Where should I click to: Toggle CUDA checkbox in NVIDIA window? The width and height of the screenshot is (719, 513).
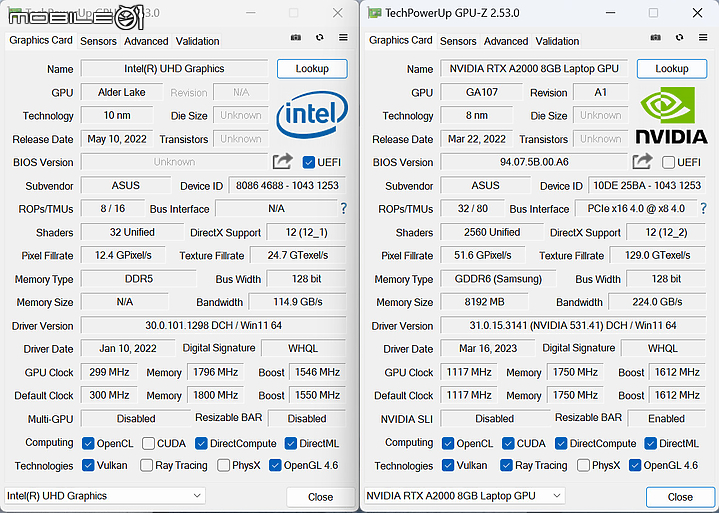[508, 443]
